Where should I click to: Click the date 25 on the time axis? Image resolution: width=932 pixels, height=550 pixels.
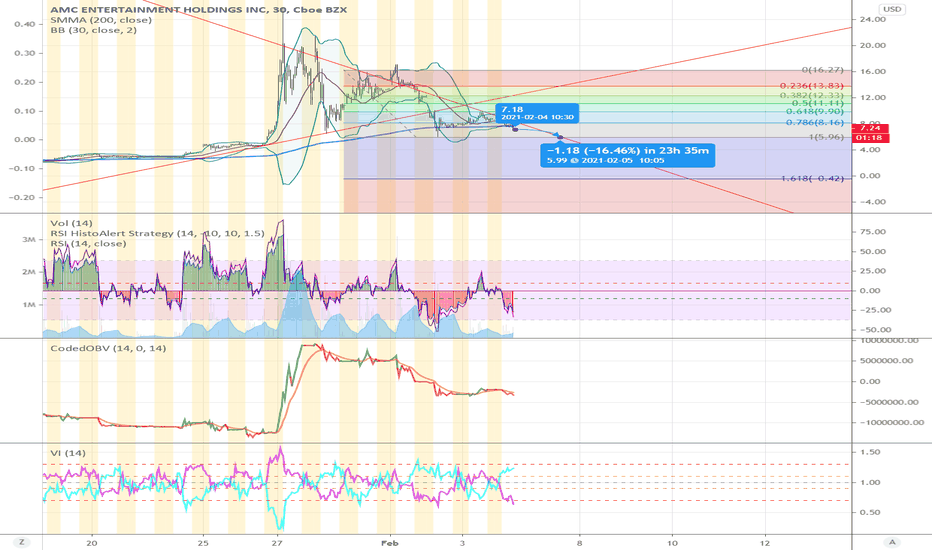tap(203, 543)
